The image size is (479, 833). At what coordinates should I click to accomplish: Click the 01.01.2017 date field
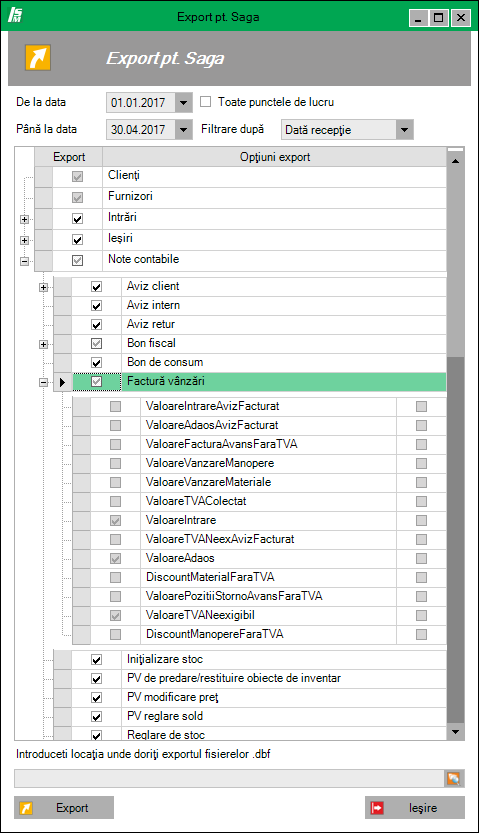pos(141,103)
